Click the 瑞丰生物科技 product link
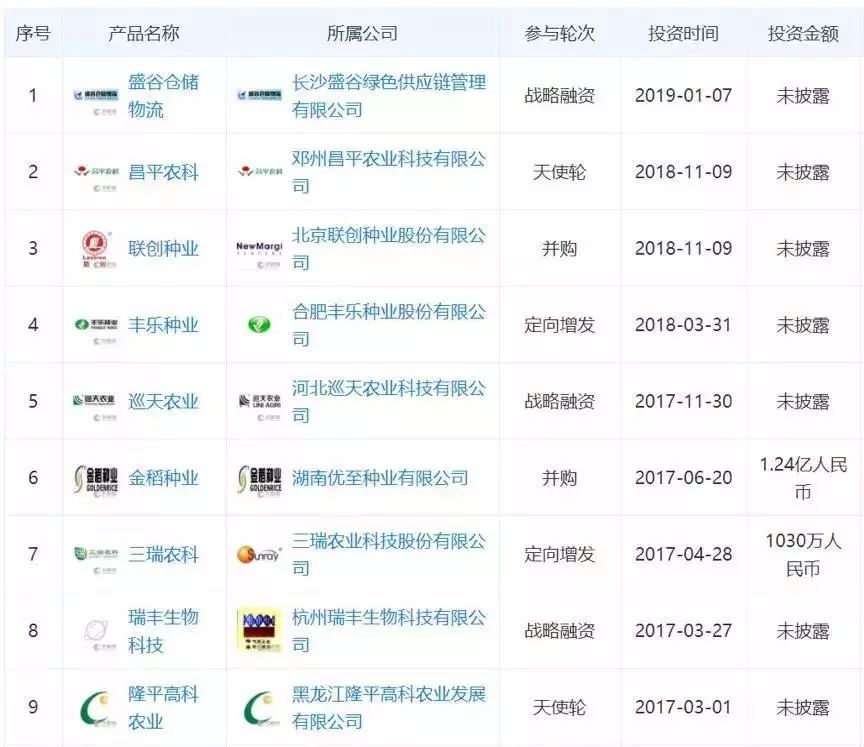 click(x=163, y=631)
